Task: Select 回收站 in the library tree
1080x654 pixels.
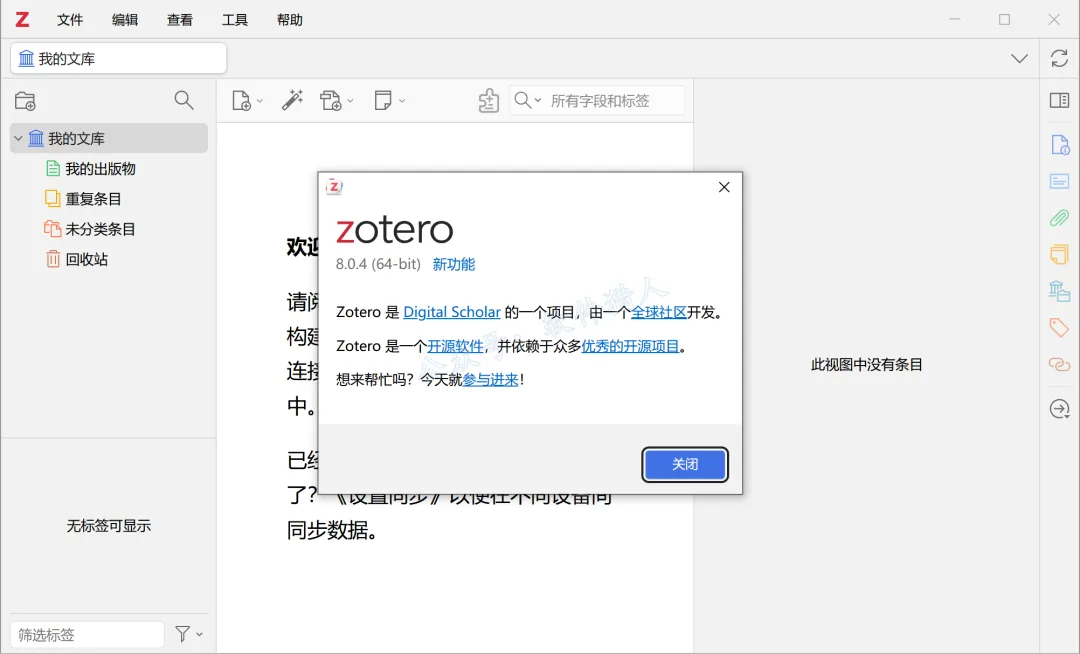Action: [109, 260]
